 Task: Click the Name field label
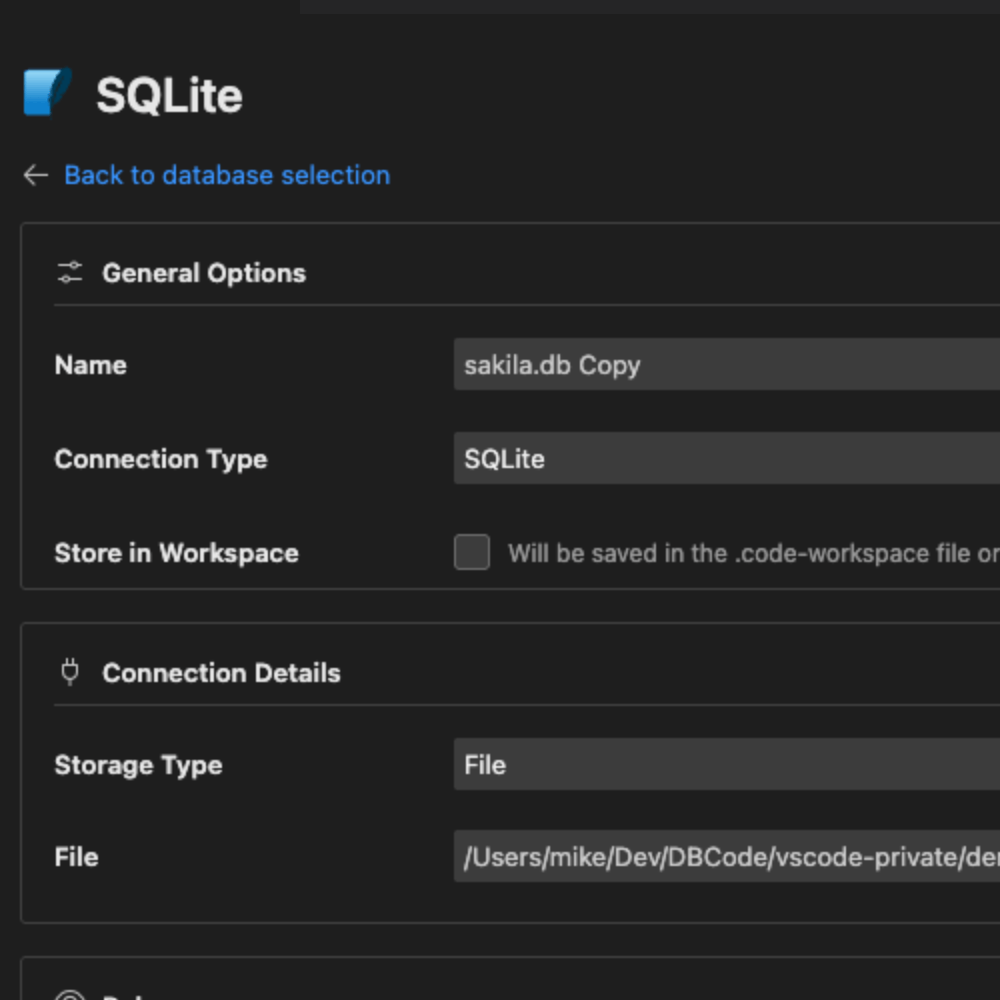coord(90,365)
